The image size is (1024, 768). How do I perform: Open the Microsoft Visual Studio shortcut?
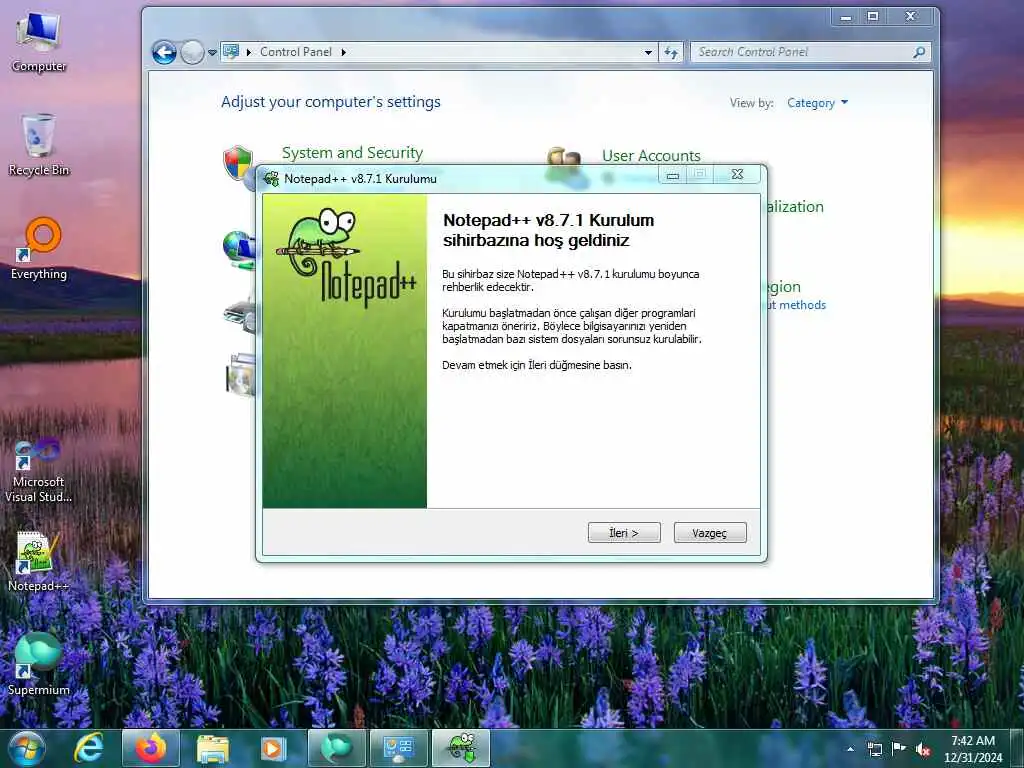pos(39,470)
